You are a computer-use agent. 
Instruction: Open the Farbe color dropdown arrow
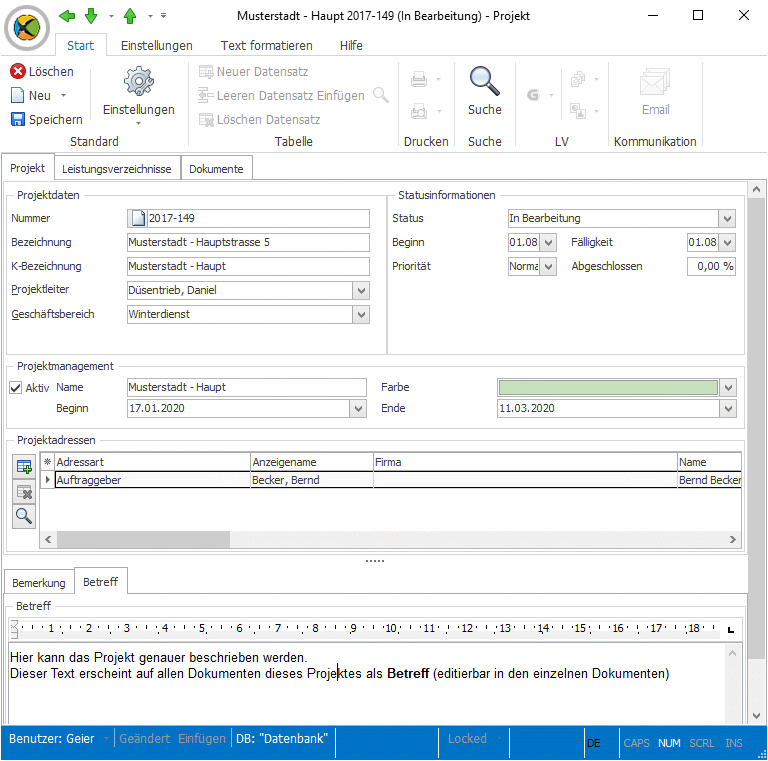[x=728, y=387]
